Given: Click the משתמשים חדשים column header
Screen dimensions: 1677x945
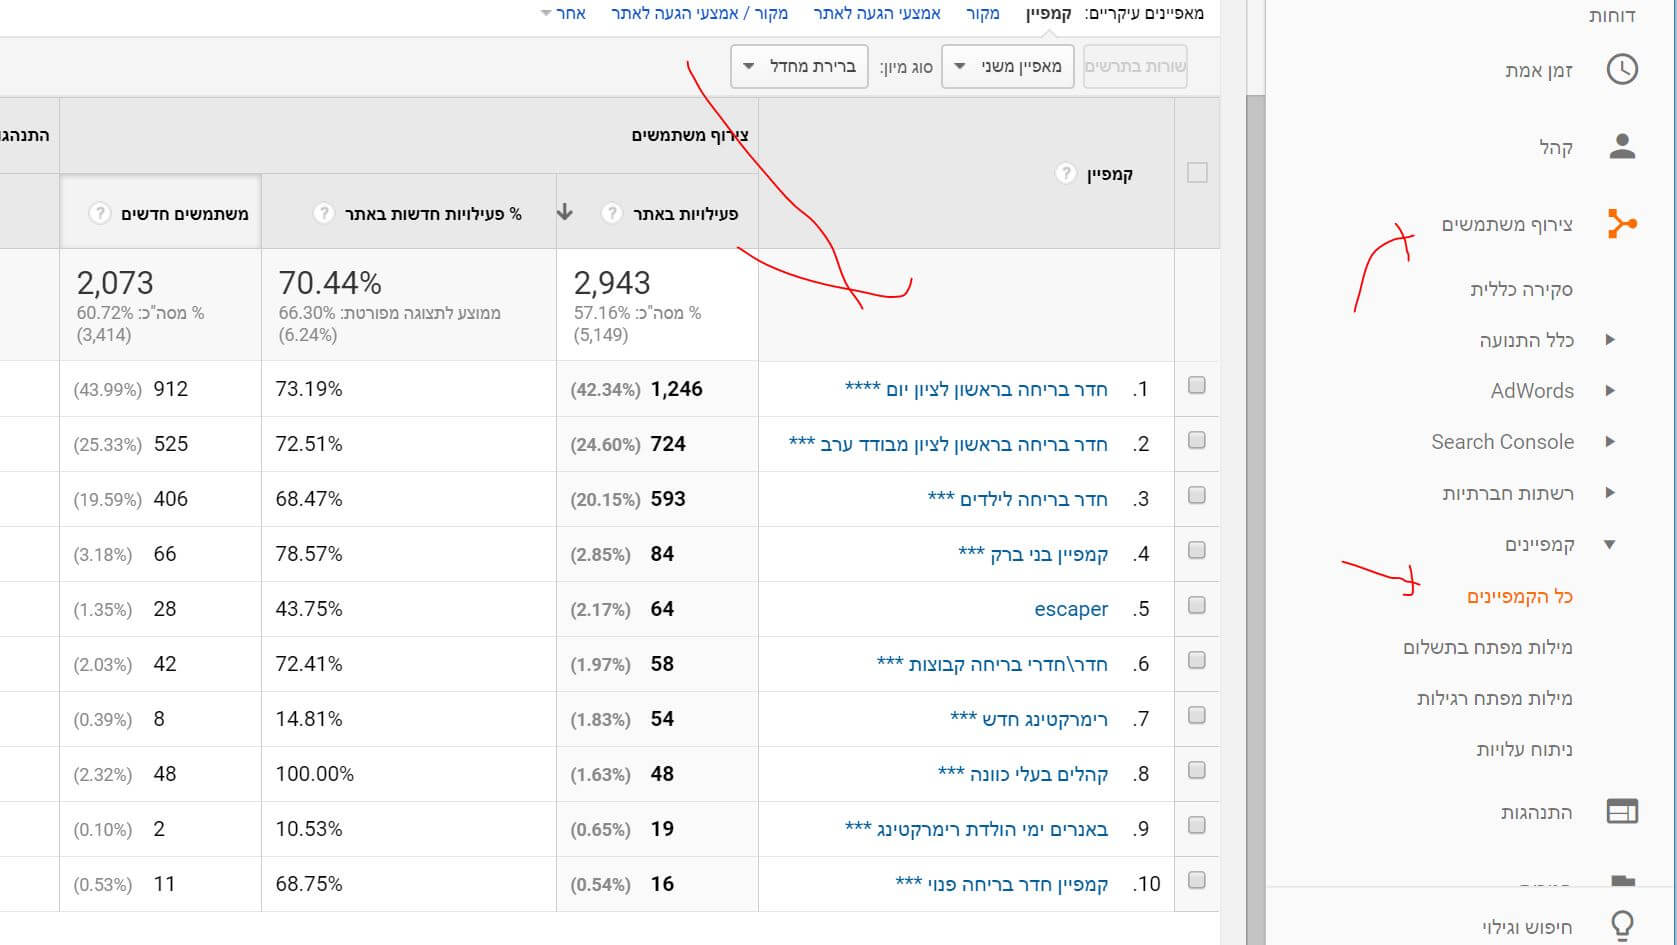Looking at the screenshot, I should click(x=160, y=212).
